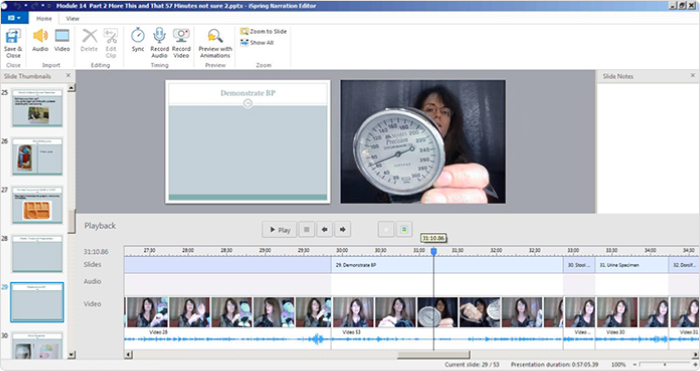The image size is (700, 371).
Task: Click the green timeline toggle button
Action: (x=404, y=230)
